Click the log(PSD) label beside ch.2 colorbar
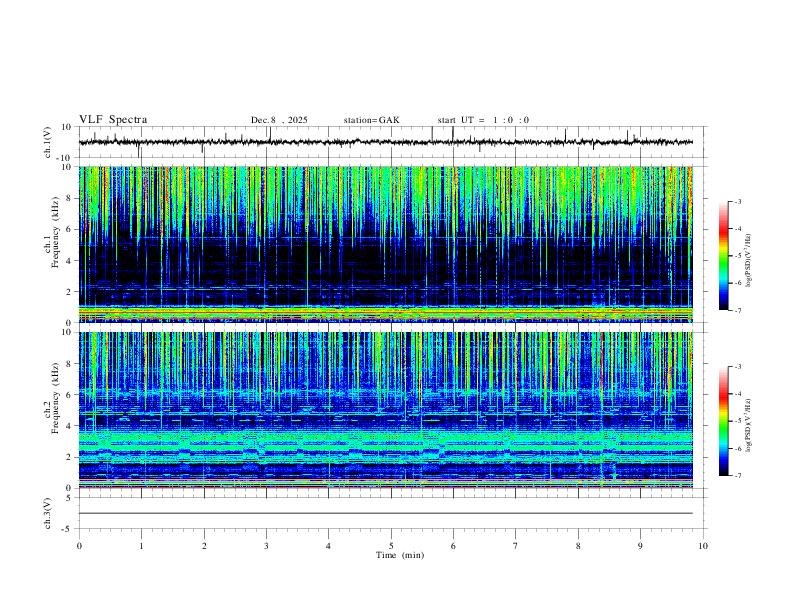The image size is (792, 612). 749,425
